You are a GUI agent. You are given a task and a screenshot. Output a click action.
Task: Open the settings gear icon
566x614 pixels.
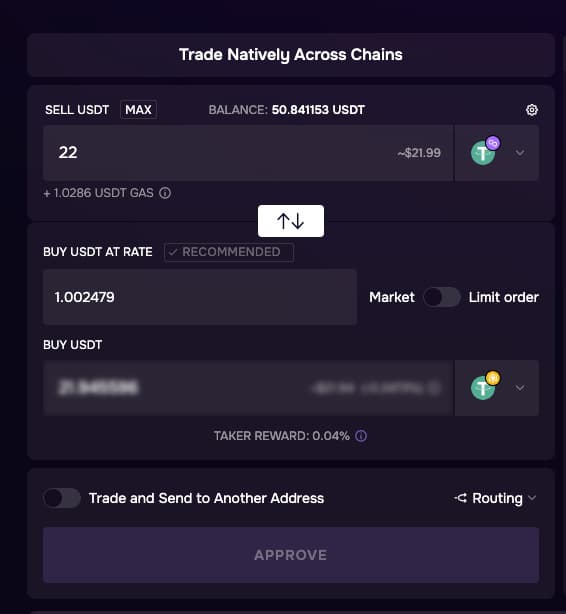tap(532, 110)
